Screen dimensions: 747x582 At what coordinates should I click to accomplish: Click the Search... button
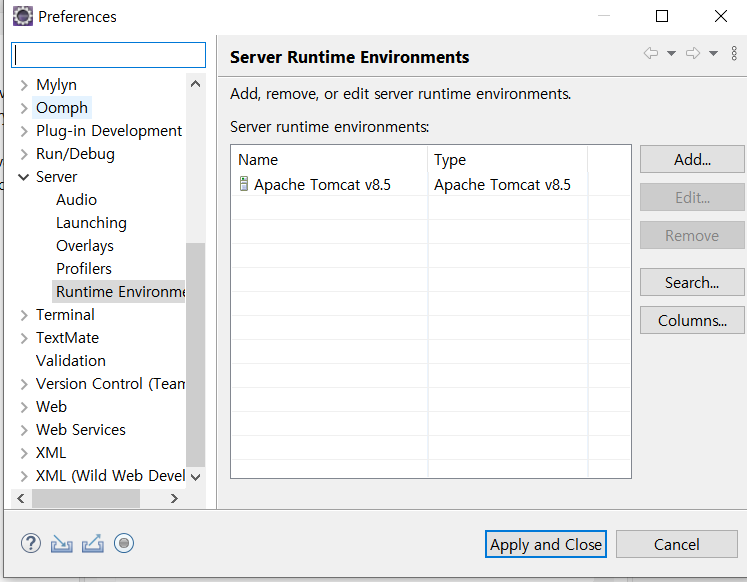point(692,282)
